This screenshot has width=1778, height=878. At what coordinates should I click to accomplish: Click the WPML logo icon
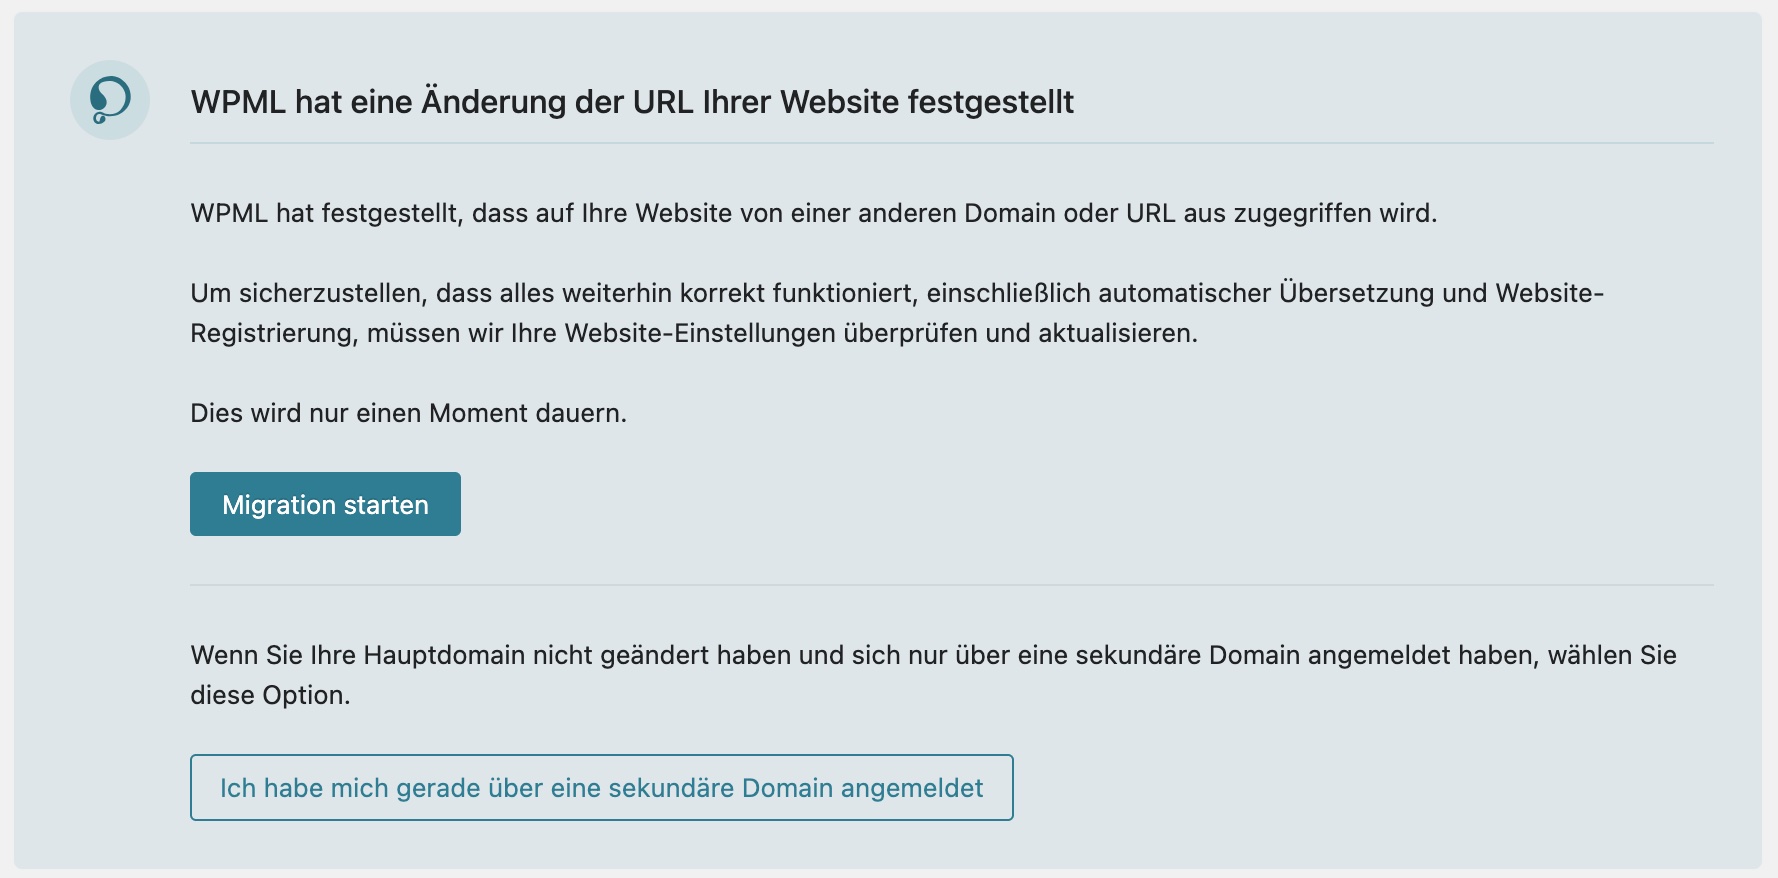[x=110, y=100]
